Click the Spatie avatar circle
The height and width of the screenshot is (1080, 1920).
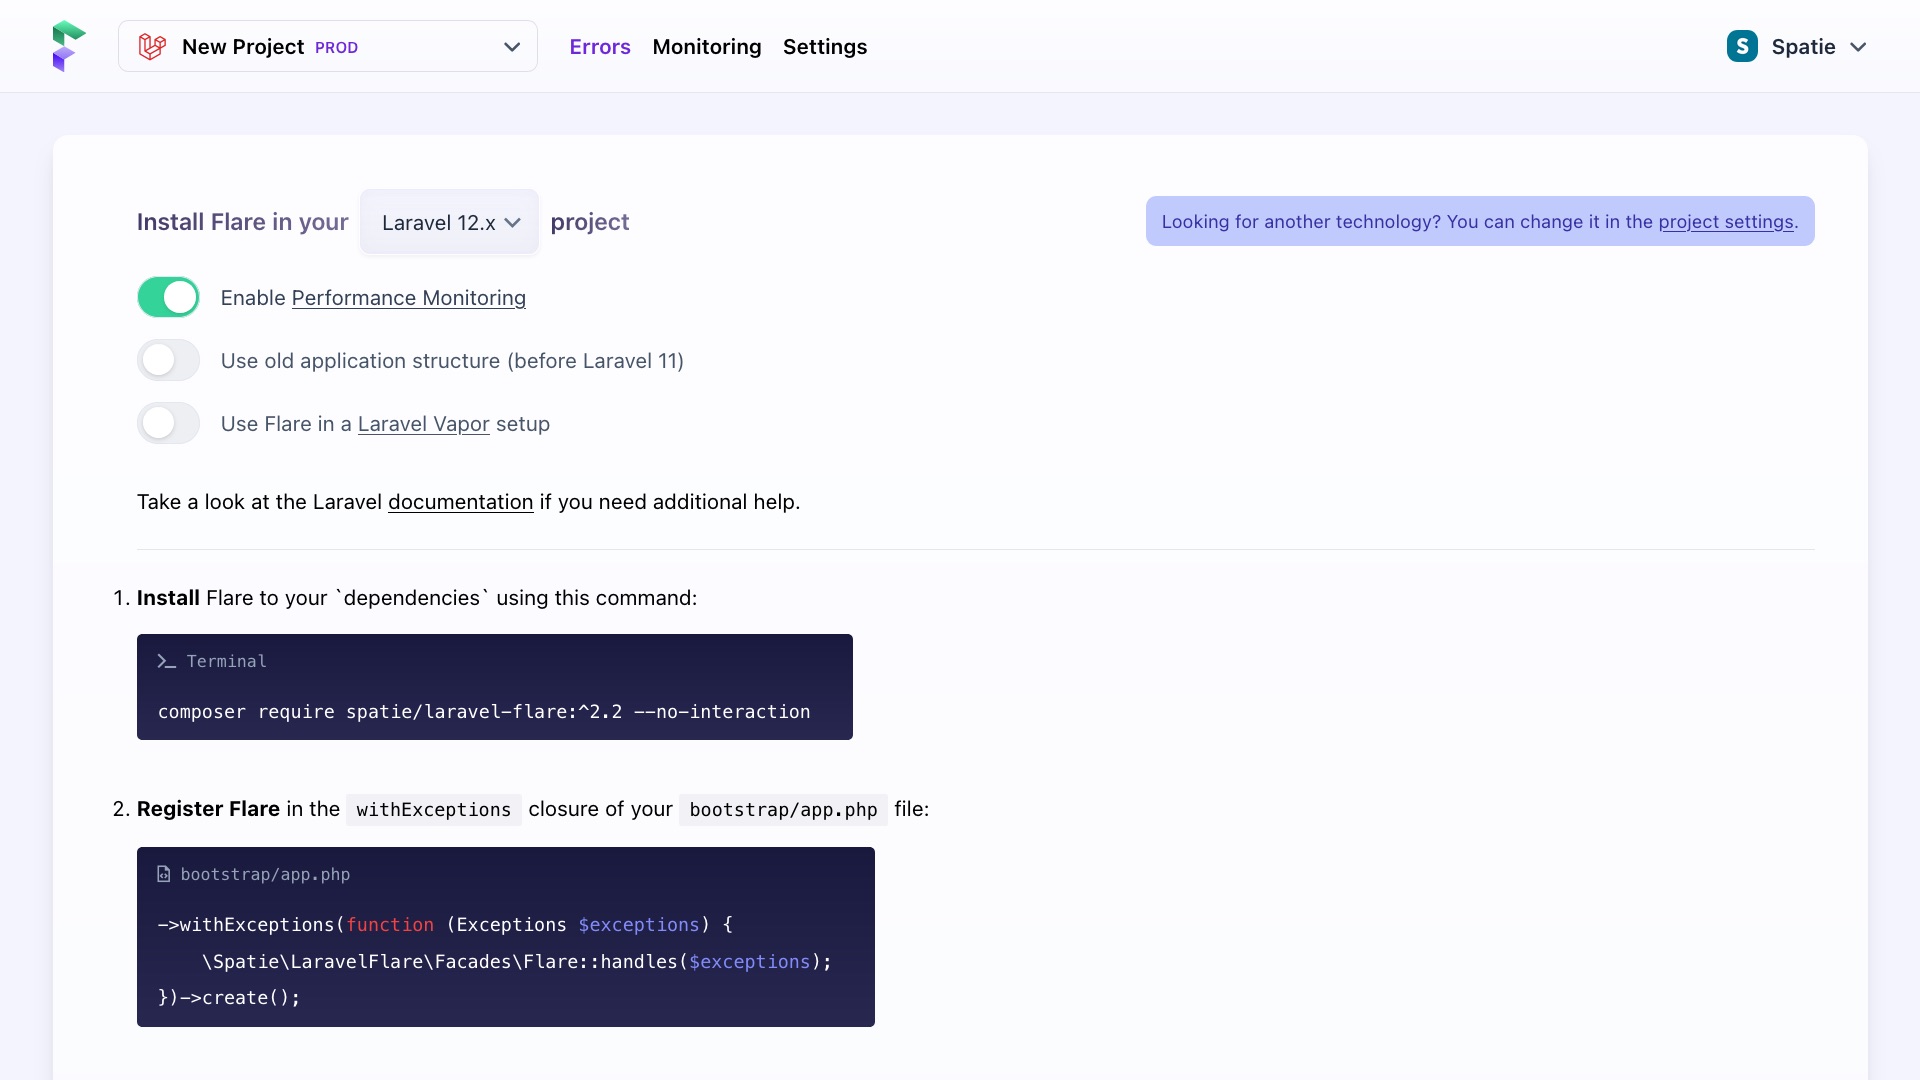1742,46
